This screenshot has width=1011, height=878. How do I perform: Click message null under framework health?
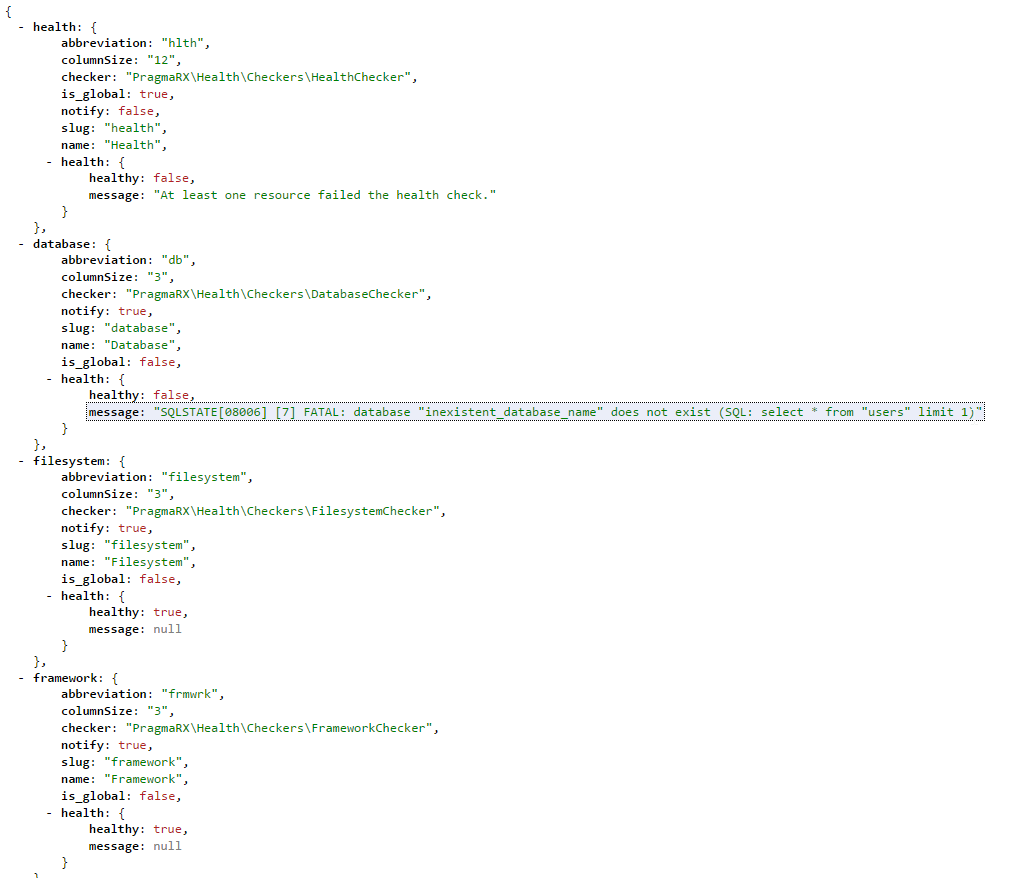167,846
